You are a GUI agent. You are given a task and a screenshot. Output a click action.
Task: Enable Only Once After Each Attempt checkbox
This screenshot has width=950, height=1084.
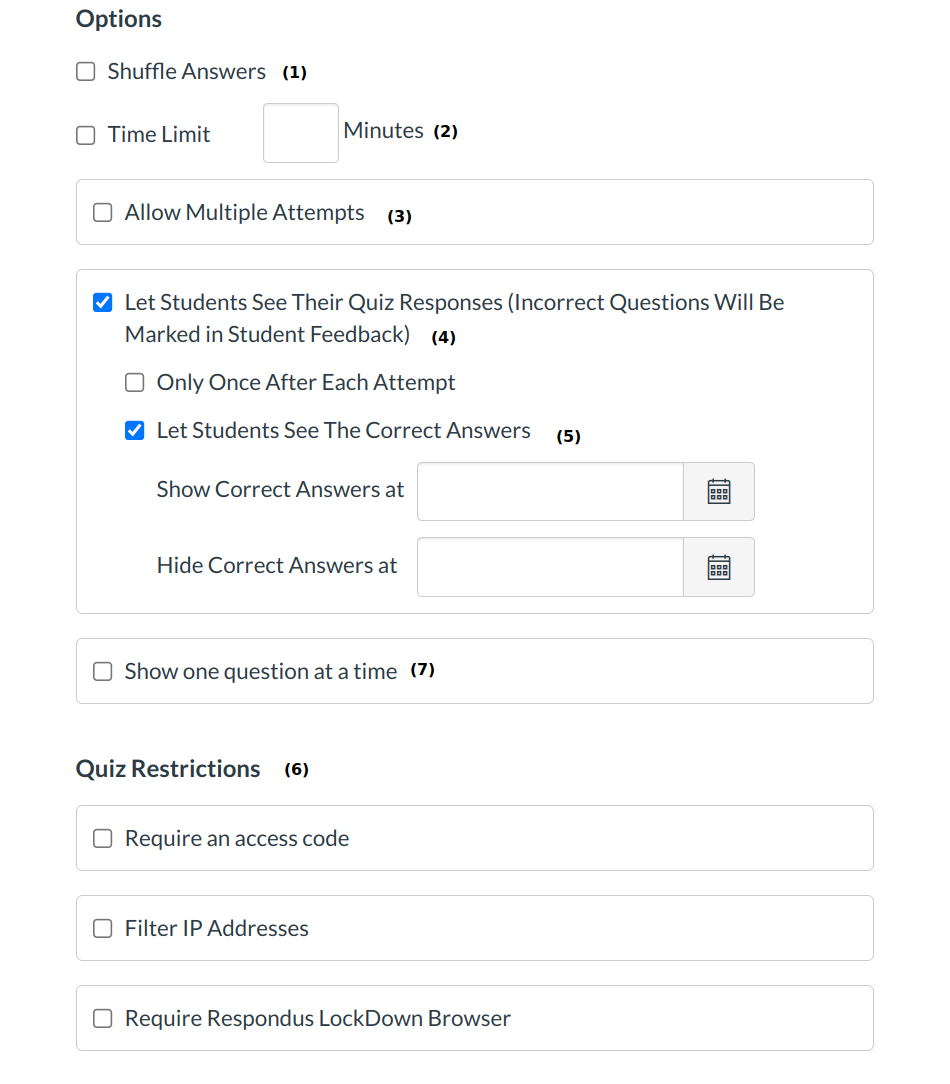pos(135,383)
